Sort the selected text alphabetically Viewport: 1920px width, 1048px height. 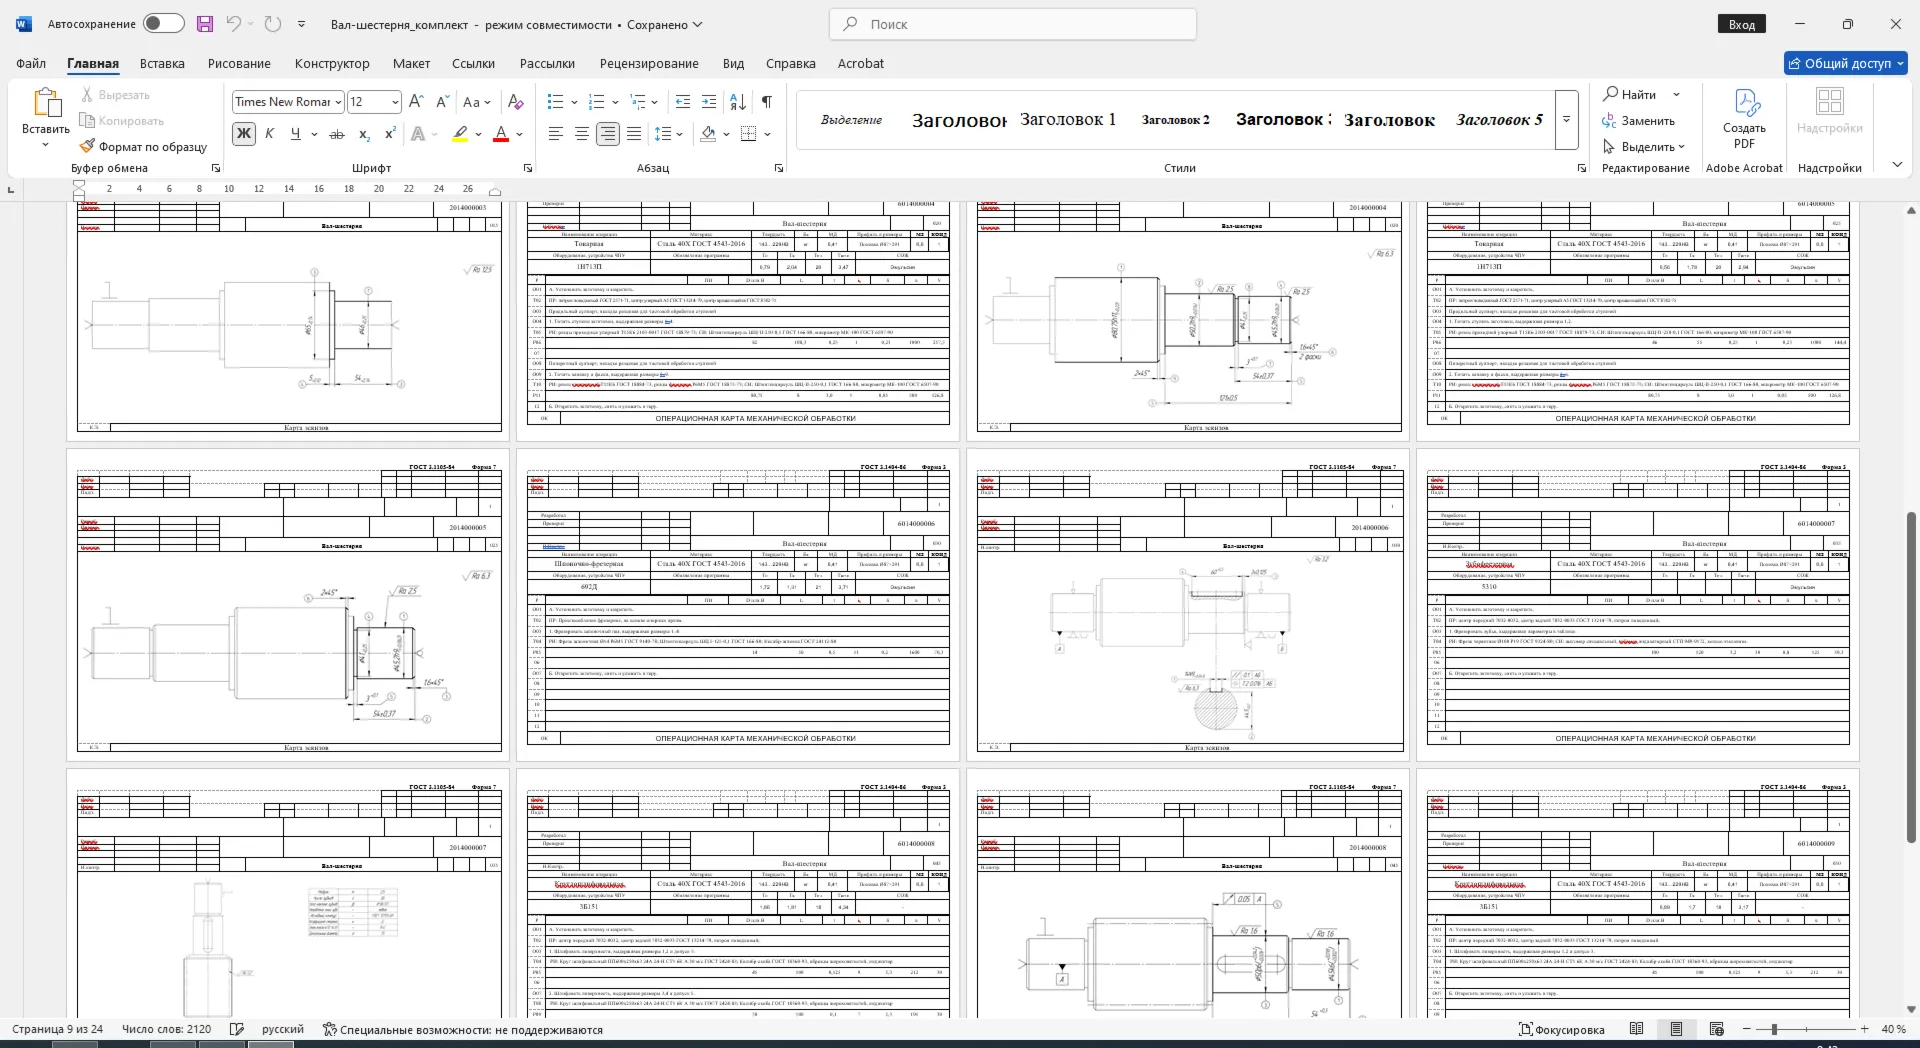coord(738,101)
